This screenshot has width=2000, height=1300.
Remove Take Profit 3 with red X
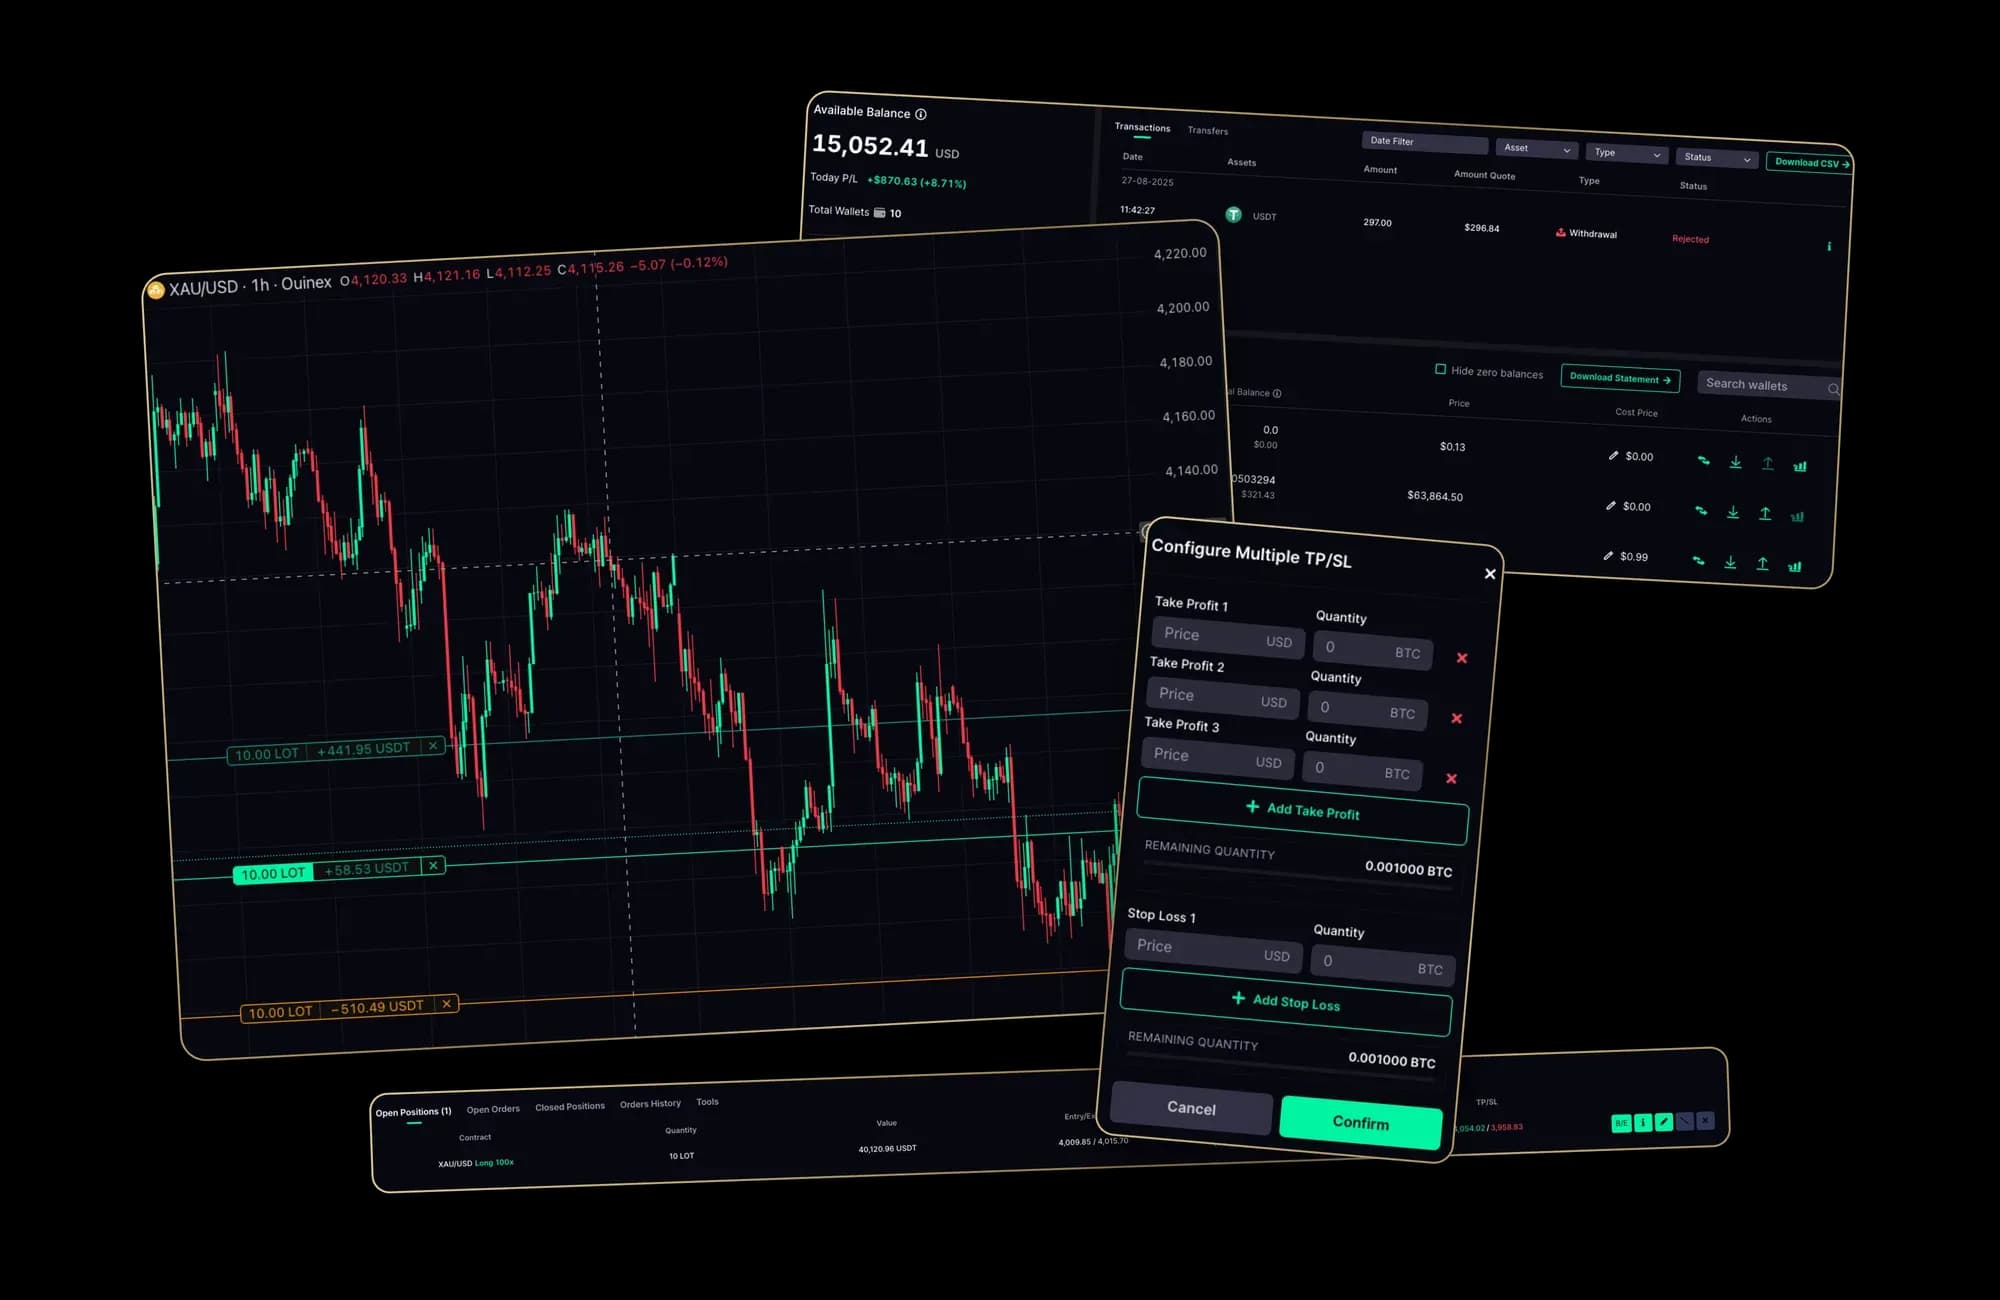click(1451, 778)
